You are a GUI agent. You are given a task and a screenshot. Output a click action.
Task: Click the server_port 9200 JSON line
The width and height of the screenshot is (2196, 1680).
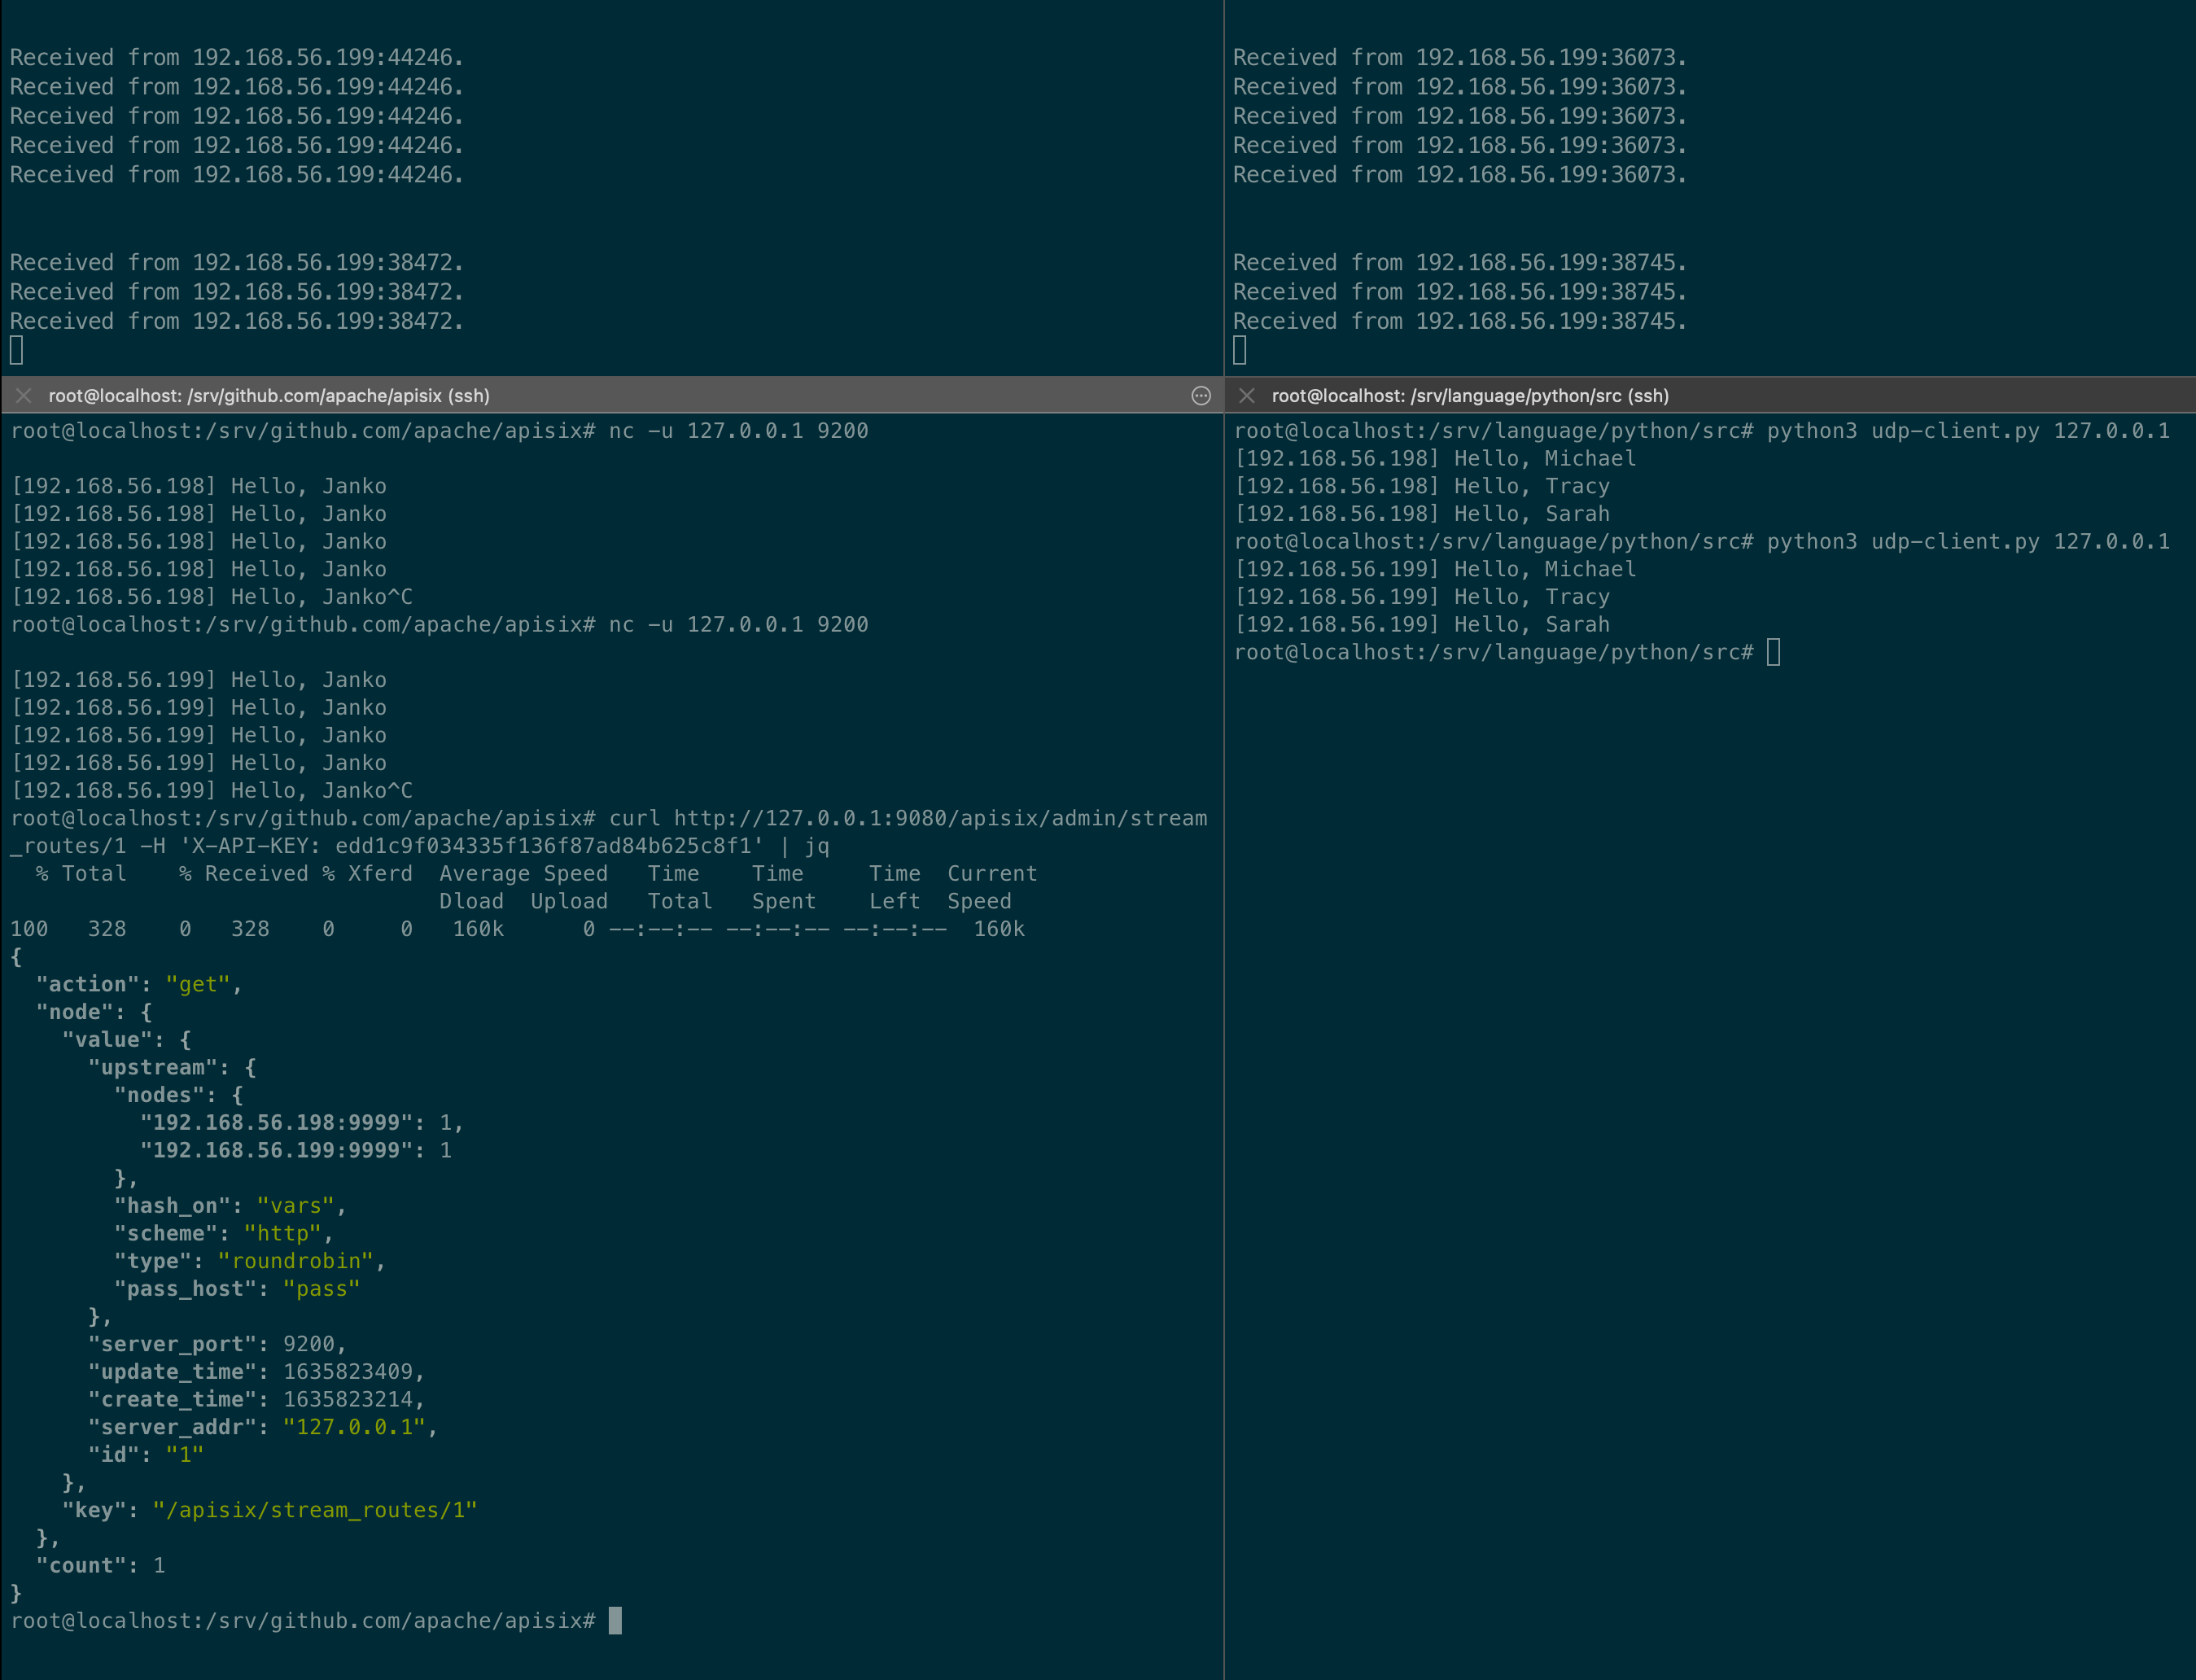tap(216, 1344)
